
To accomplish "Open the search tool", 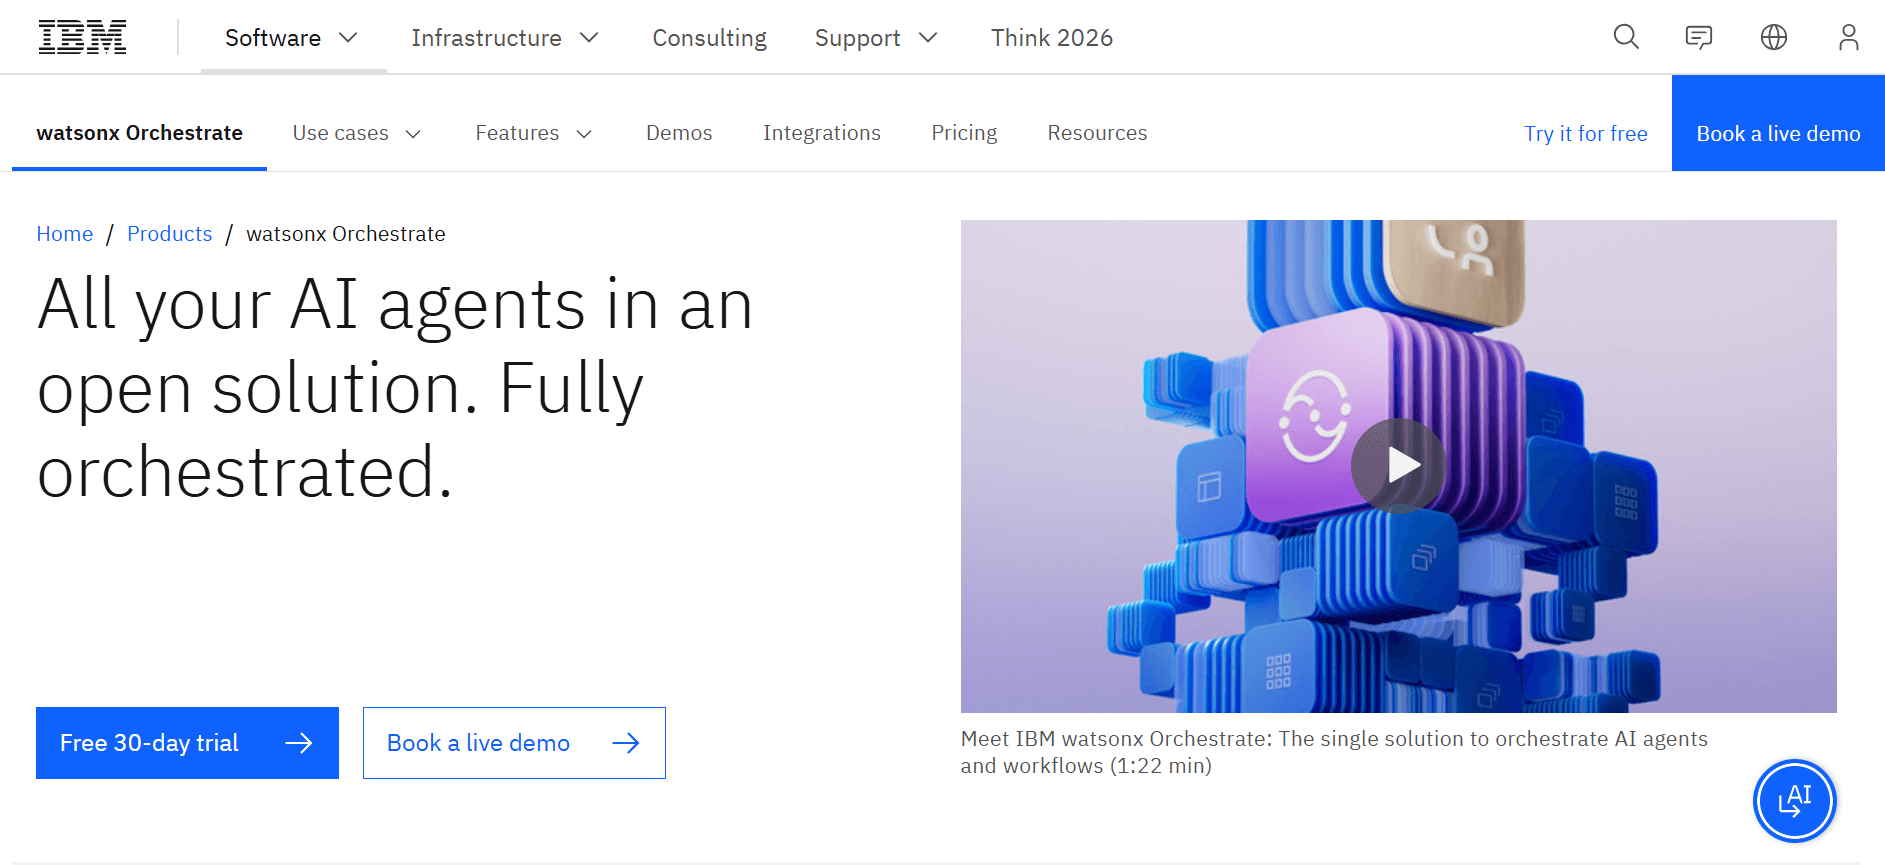I will click(x=1625, y=37).
